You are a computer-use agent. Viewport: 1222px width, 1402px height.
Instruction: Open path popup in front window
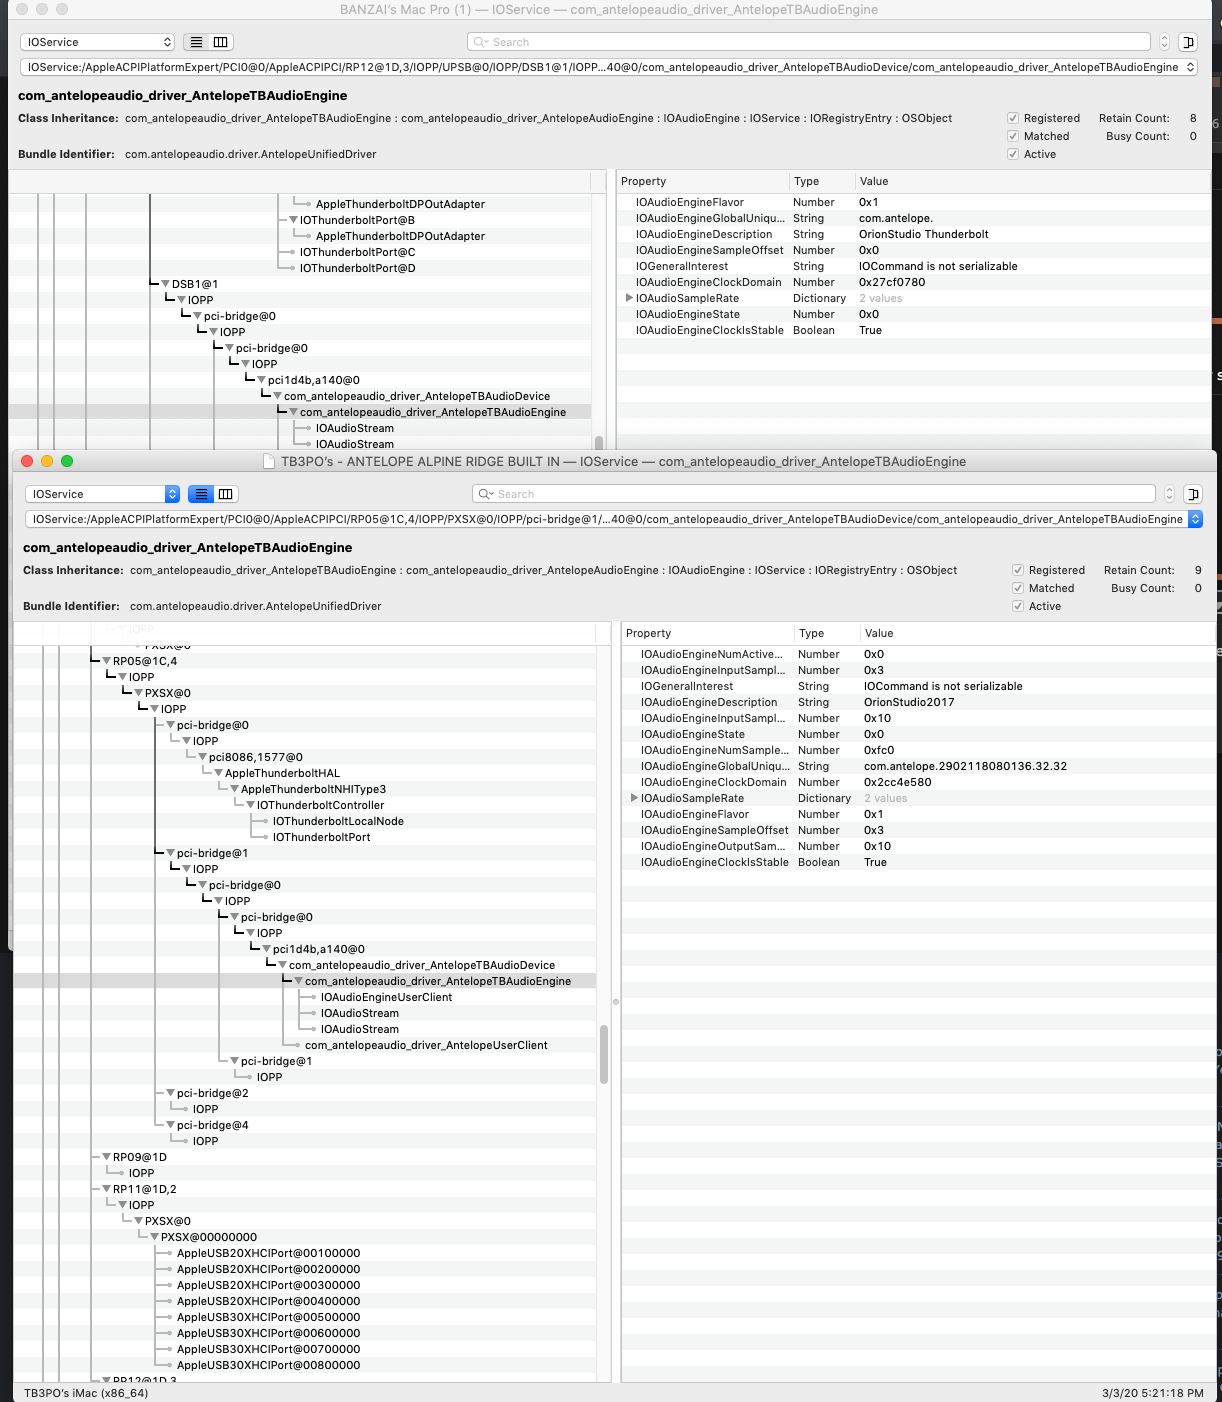pyautogui.click(x=614, y=519)
